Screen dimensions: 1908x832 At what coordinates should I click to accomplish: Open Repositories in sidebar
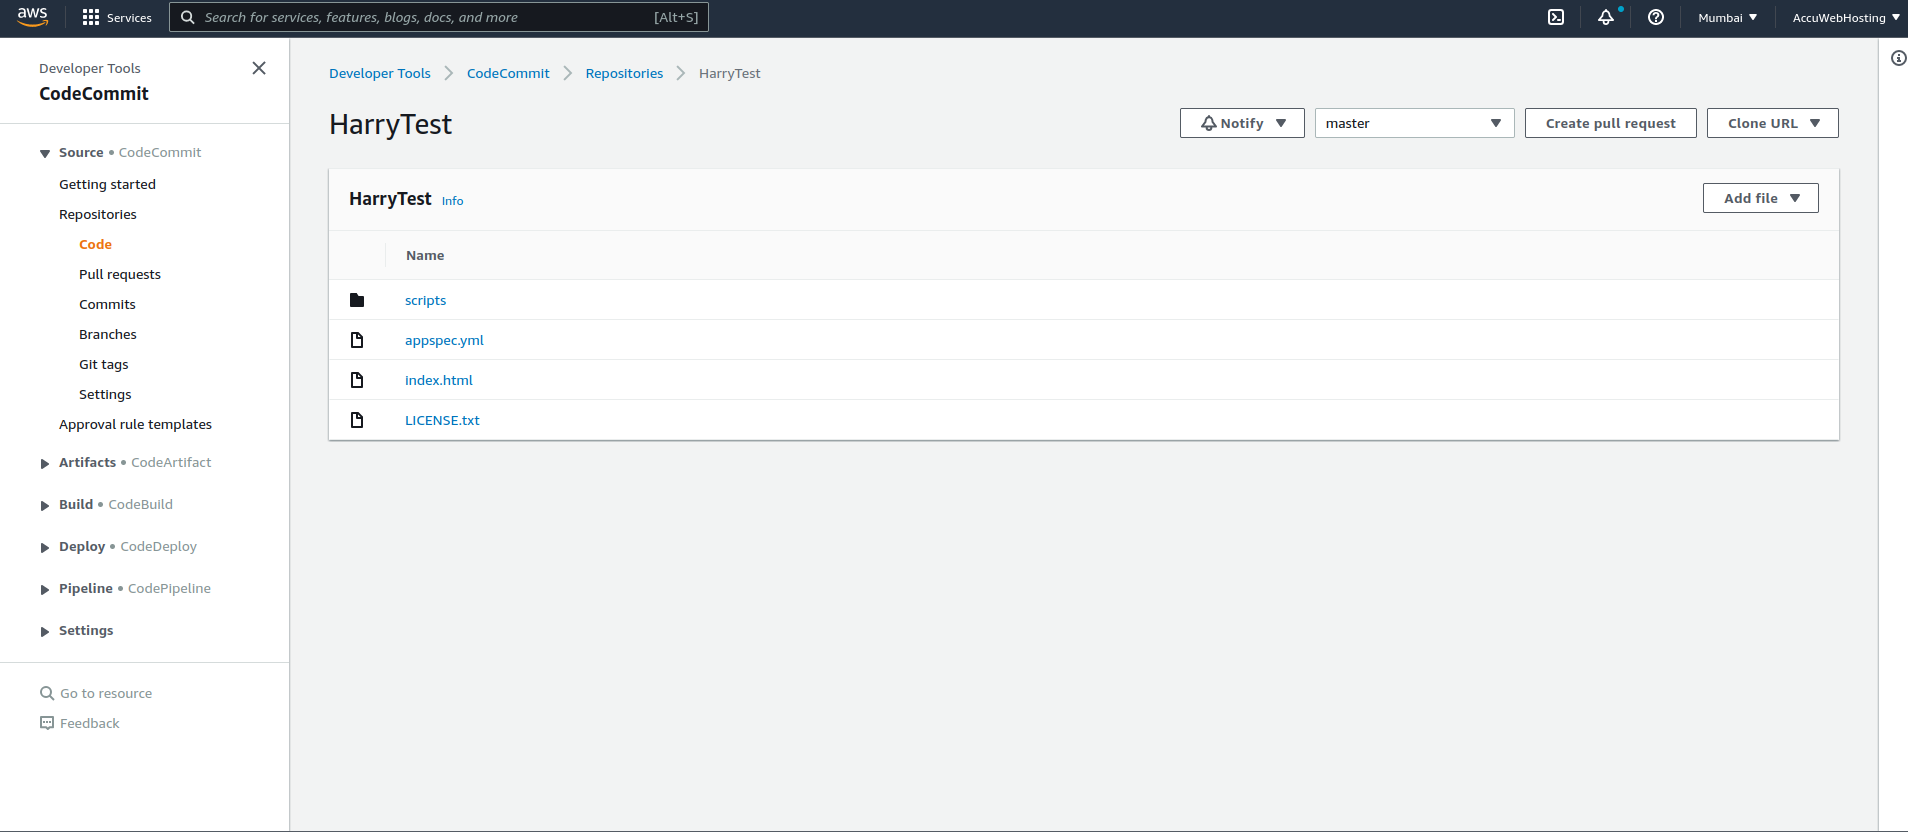[x=98, y=214]
